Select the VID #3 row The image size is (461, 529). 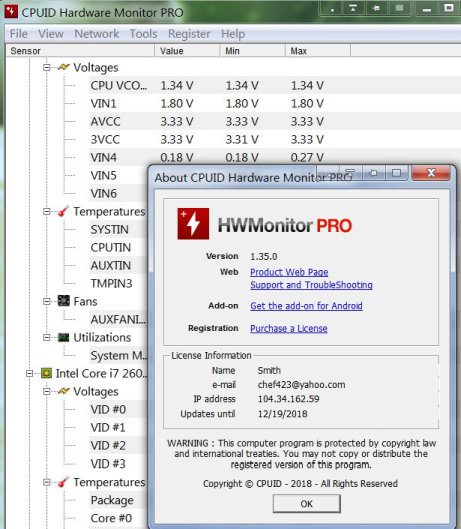click(119, 464)
